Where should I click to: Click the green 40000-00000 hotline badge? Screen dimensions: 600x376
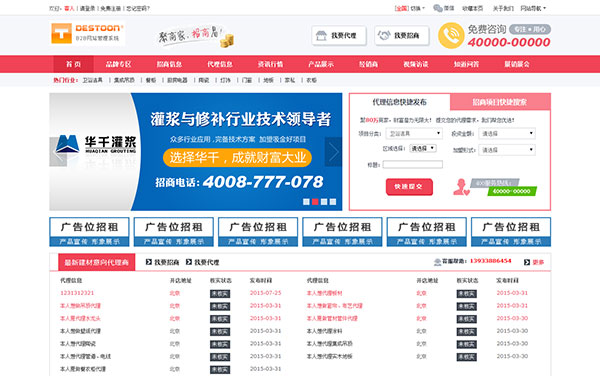pos(512,191)
